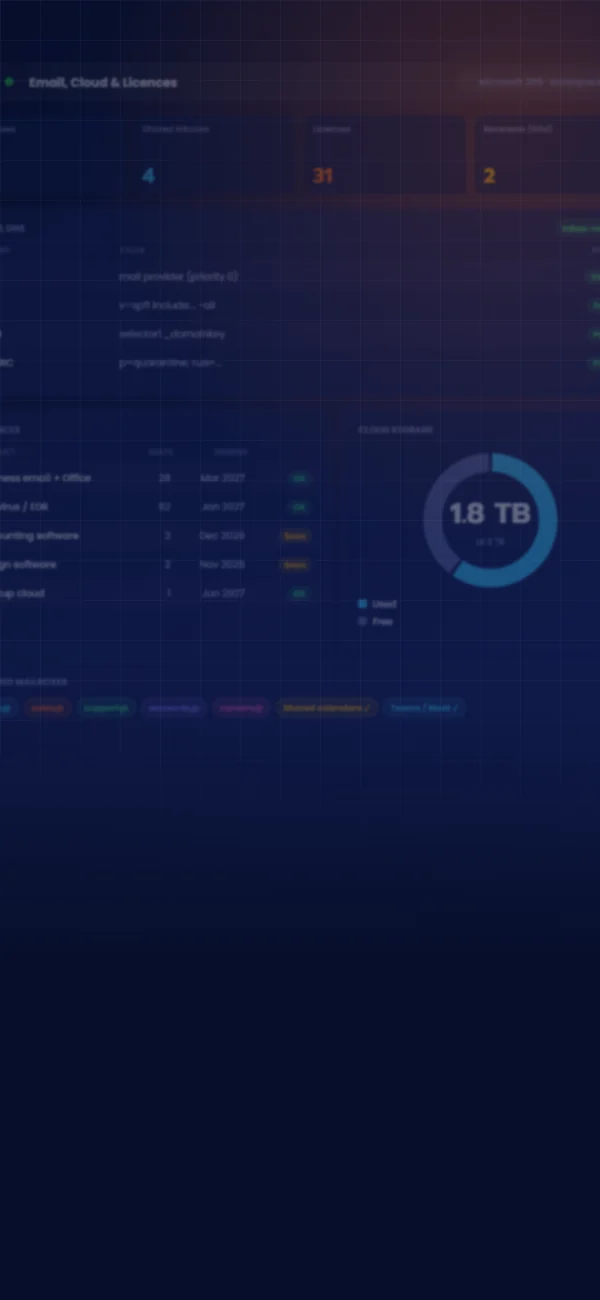Click the OK badge in the Mar 2027 row
The image size is (600, 1300).
coord(299,478)
